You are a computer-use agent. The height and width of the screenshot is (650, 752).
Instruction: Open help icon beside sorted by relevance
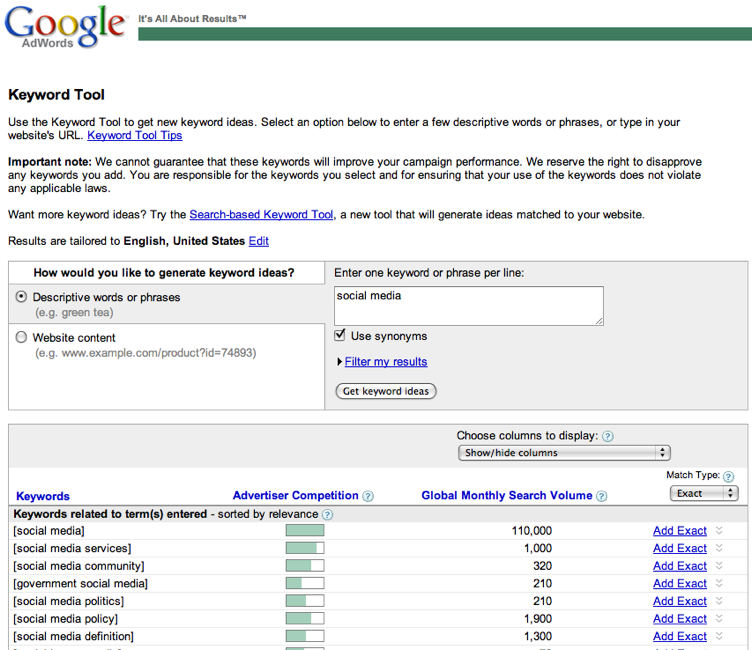point(327,515)
